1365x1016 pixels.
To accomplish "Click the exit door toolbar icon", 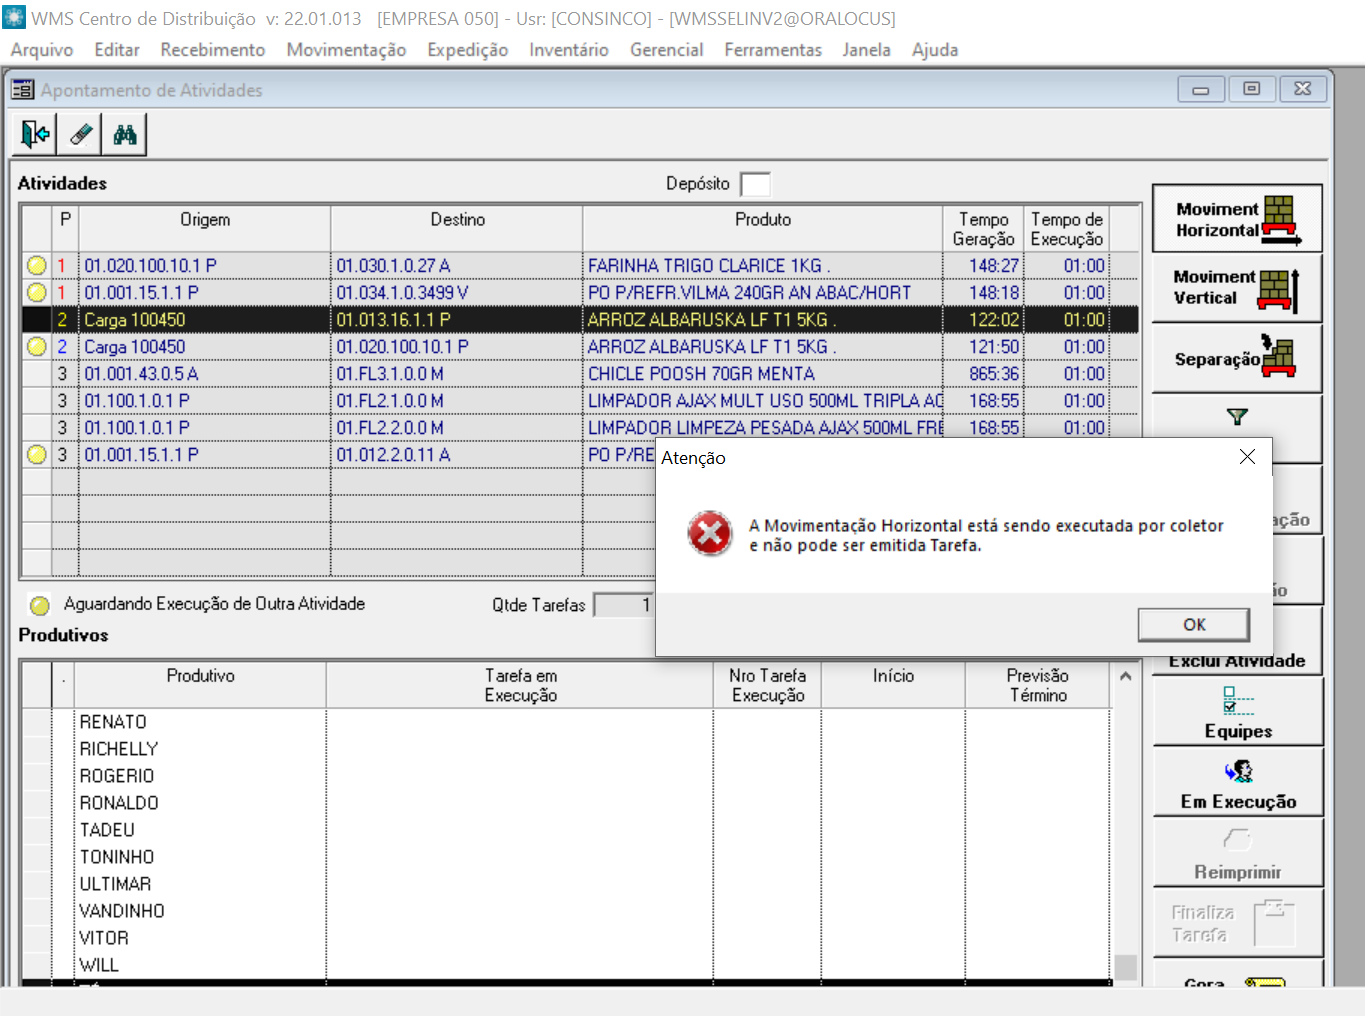I will click(x=35, y=134).
